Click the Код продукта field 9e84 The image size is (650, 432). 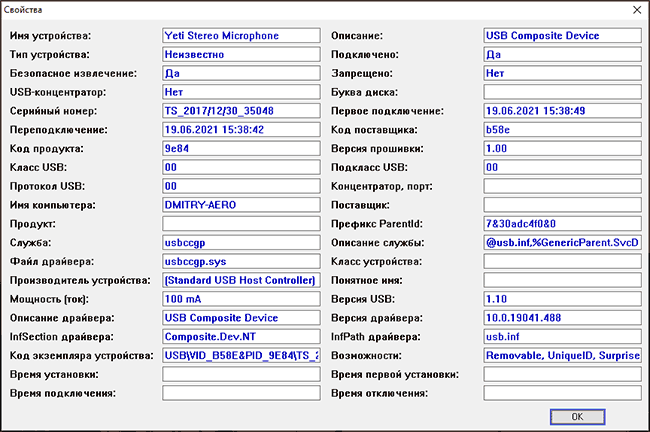tap(241, 148)
